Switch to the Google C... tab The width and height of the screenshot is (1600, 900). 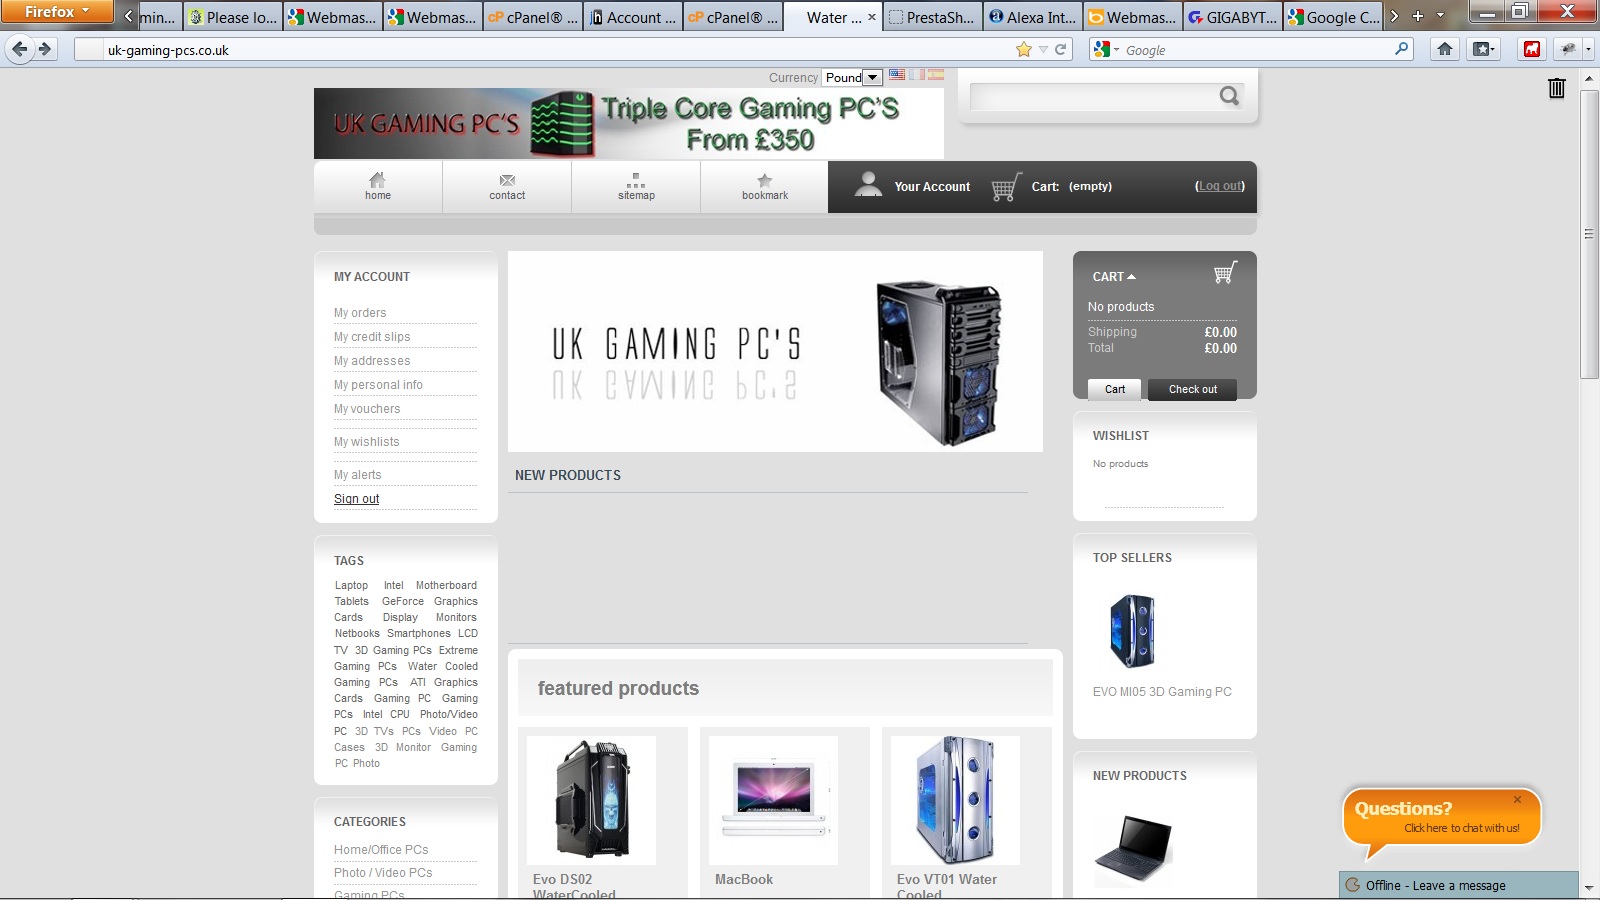click(1333, 17)
